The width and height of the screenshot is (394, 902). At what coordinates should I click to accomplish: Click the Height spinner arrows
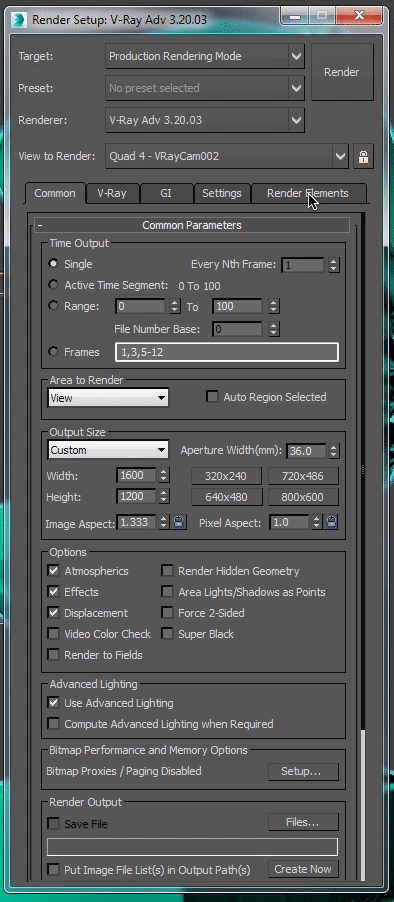pos(164,496)
